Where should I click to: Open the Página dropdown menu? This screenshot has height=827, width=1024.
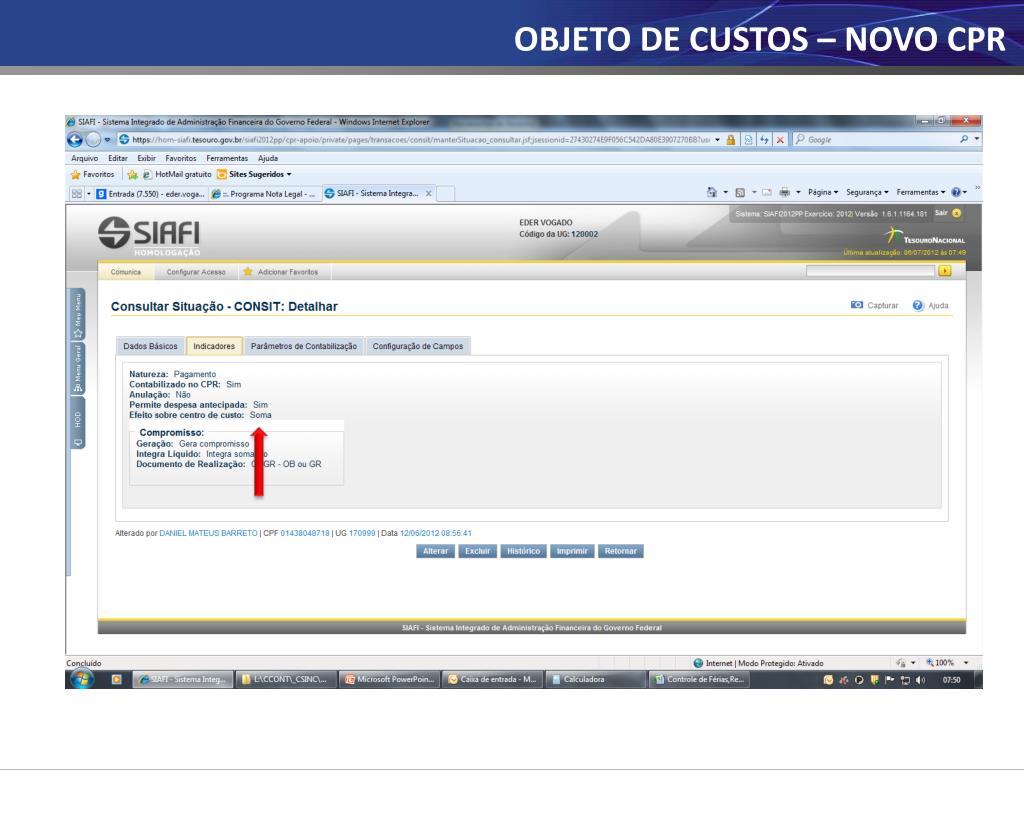pos(823,192)
